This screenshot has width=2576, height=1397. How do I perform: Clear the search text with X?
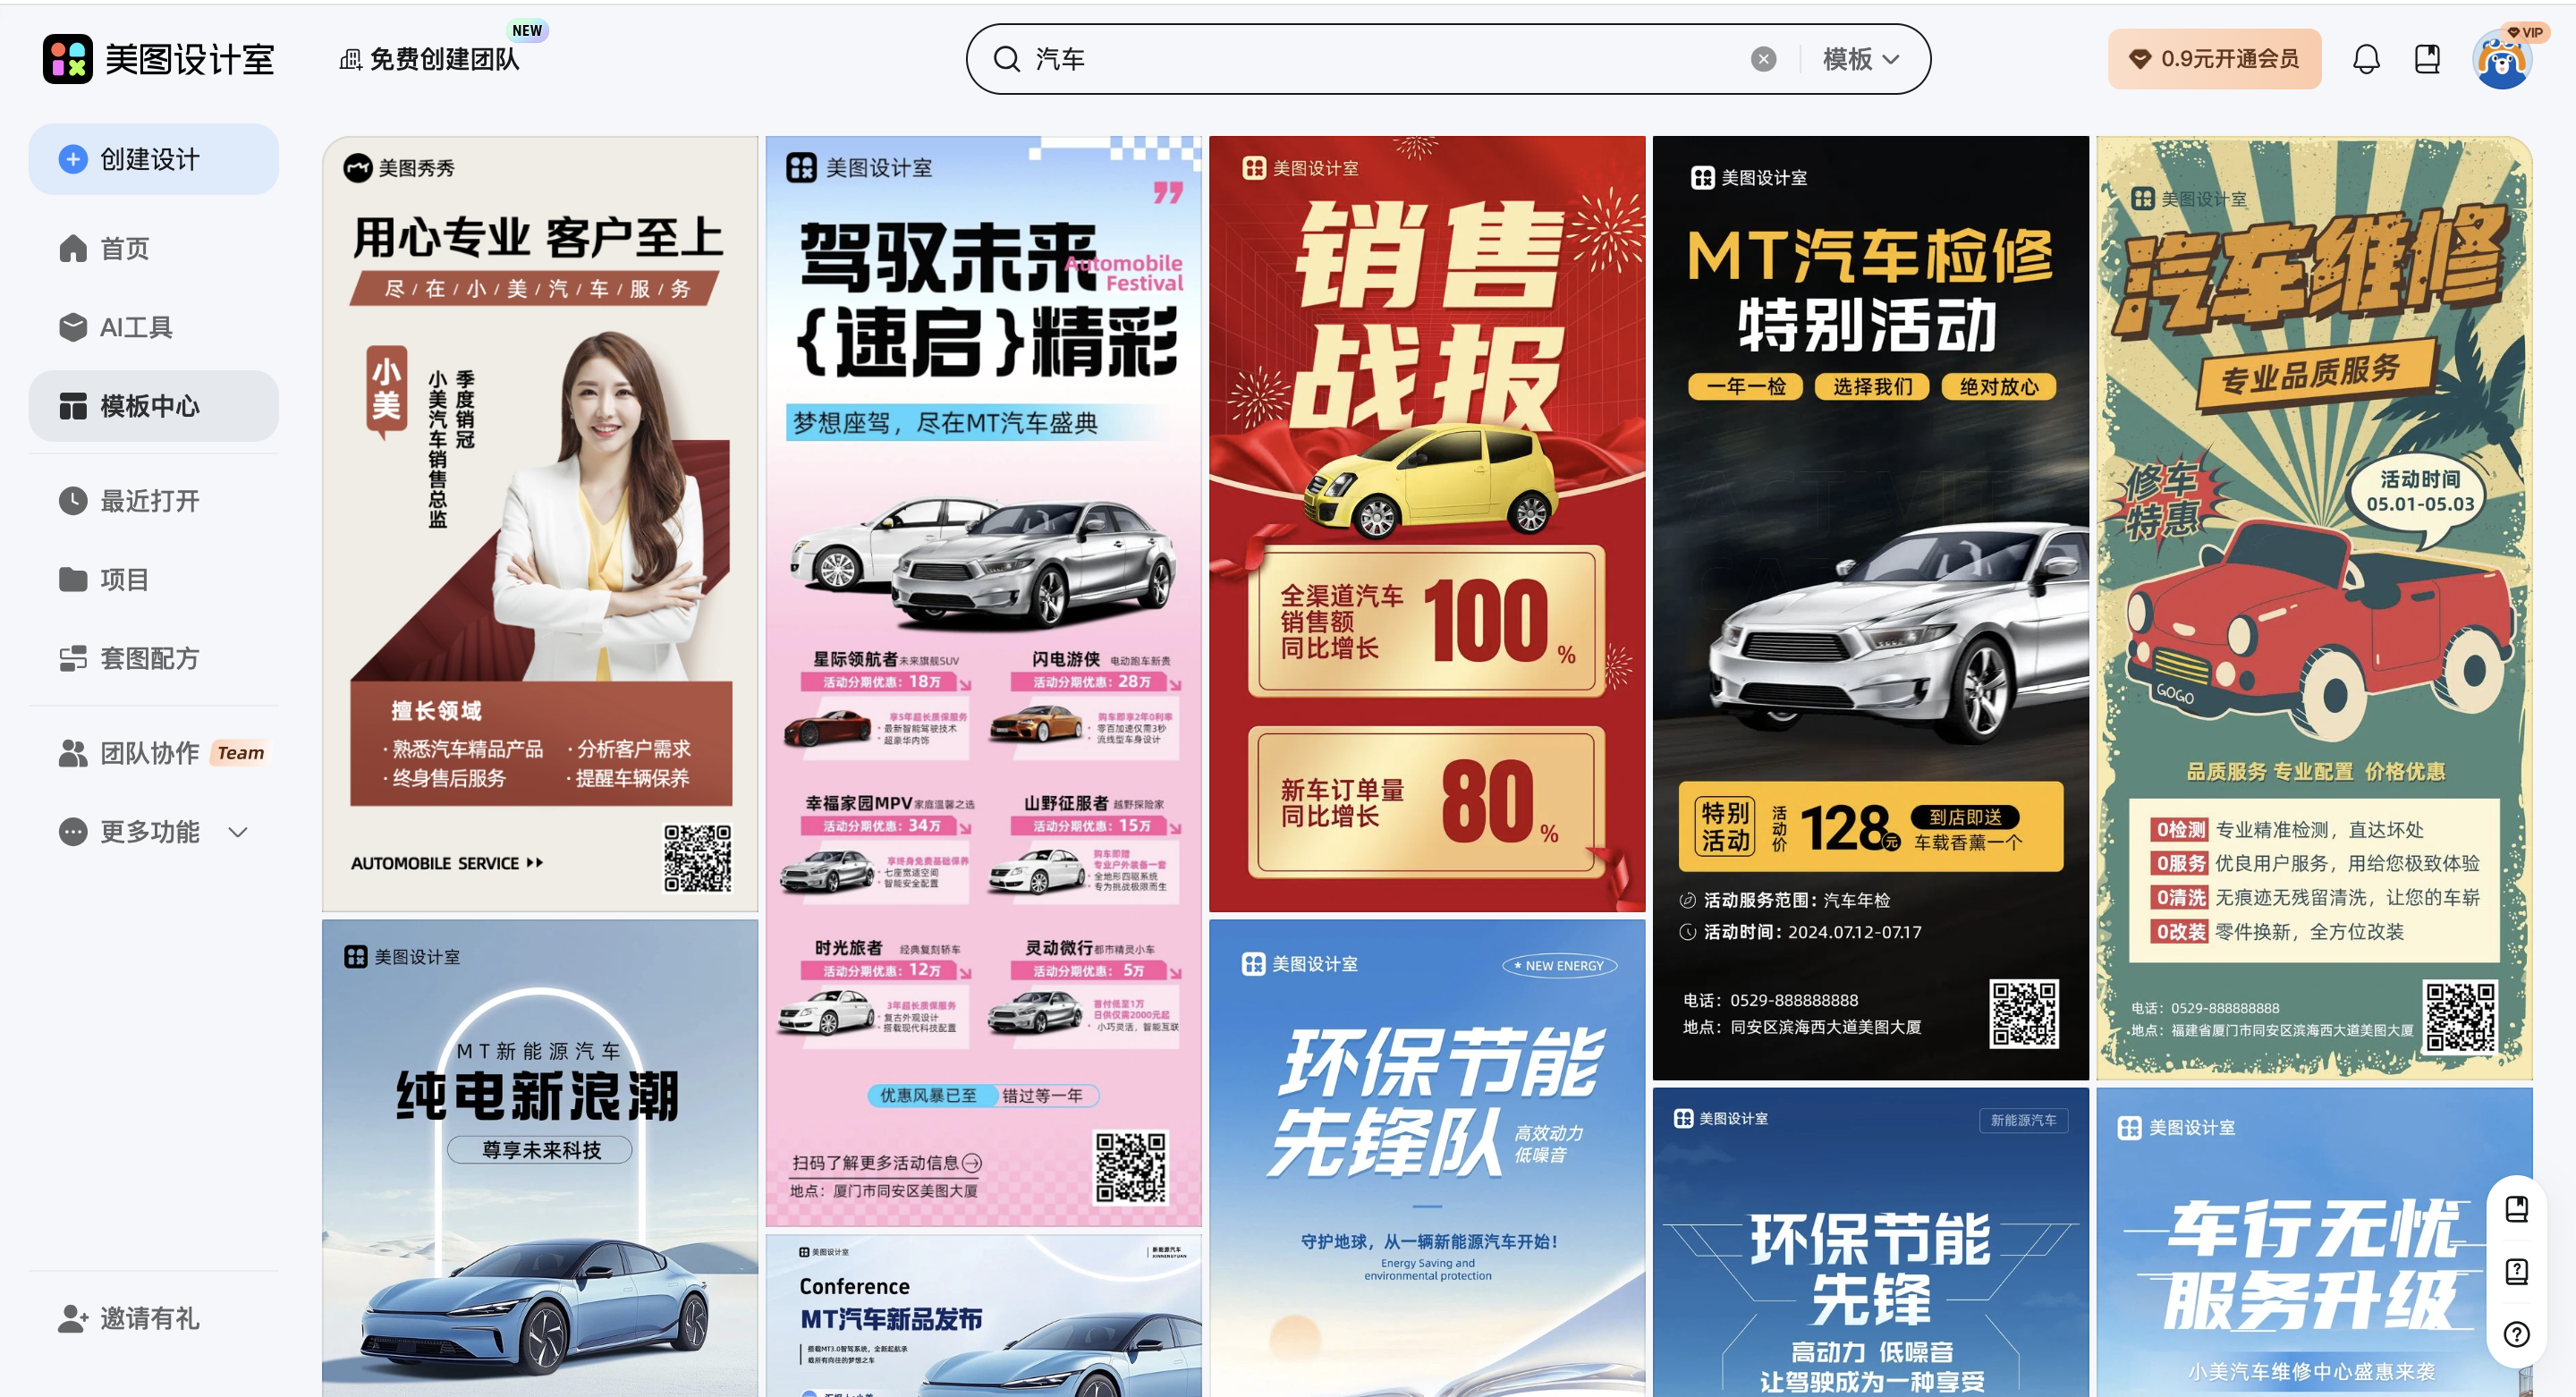1763,59
